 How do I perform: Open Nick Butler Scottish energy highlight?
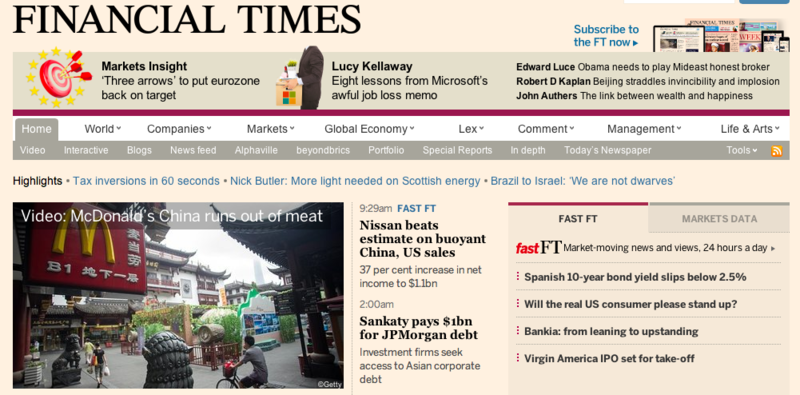tap(355, 181)
